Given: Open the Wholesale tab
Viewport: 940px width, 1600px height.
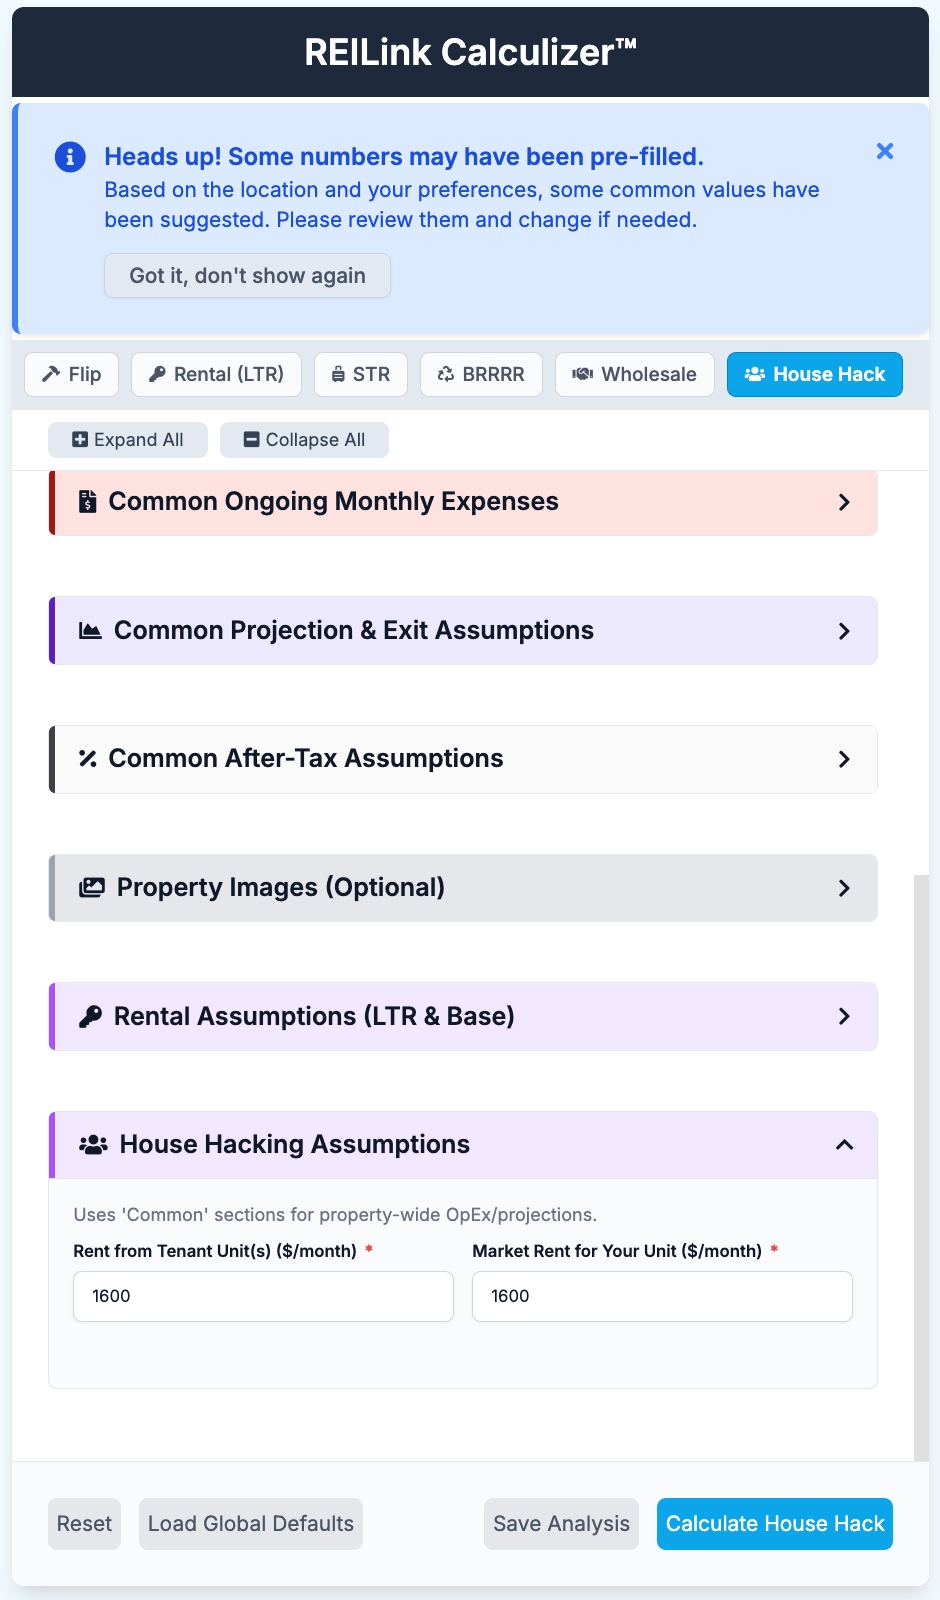Looking at the screenshot, I should [634, 375].
